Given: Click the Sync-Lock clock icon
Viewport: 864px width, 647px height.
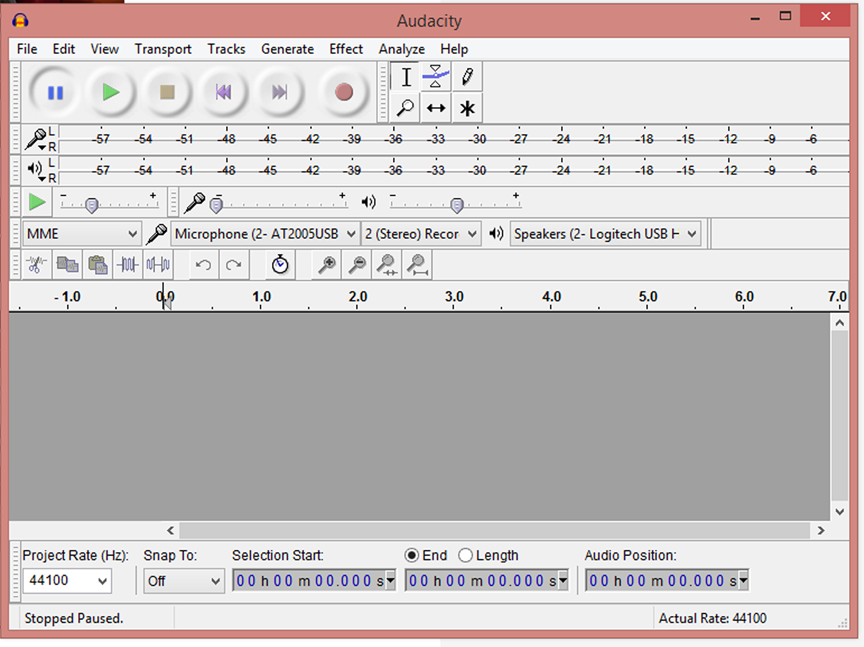Looking at the screenshot, I should click(x=280, y=265).
